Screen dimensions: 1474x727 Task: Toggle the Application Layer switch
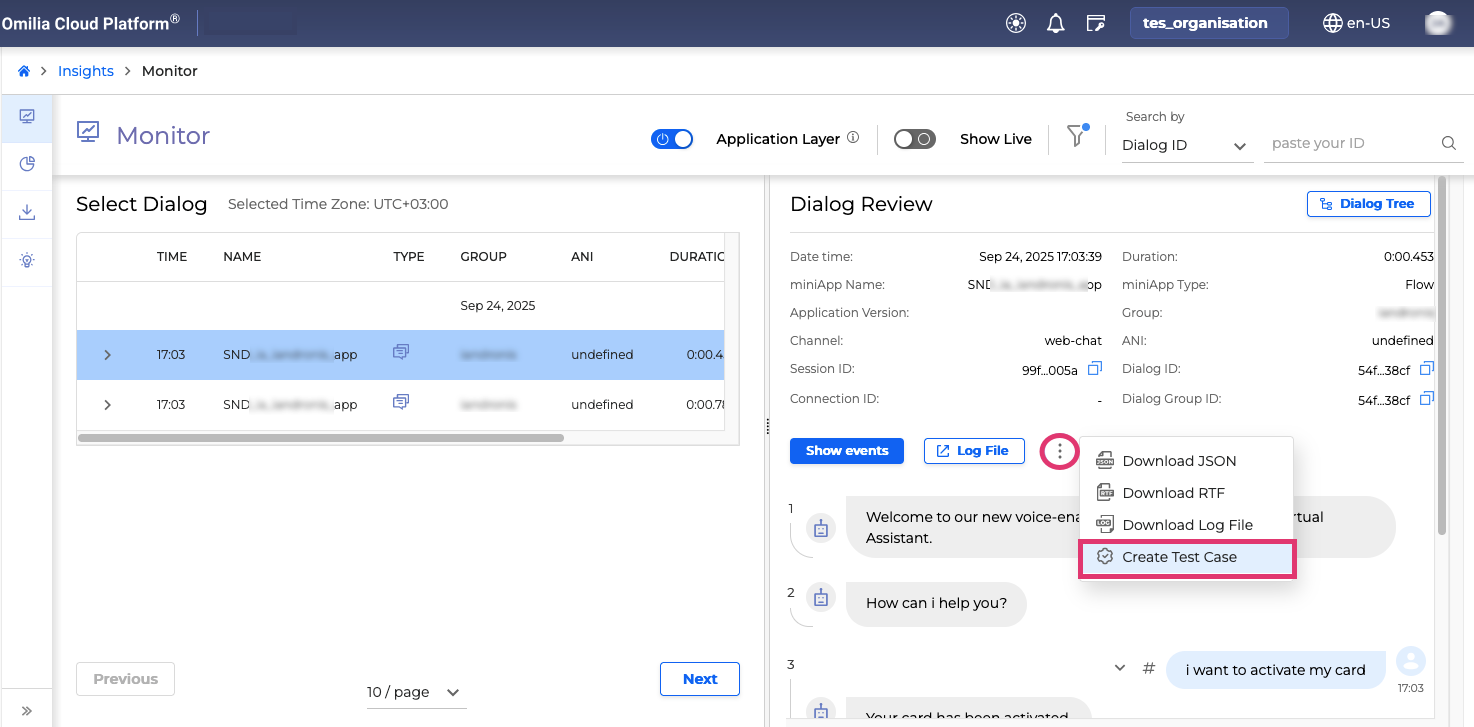pyautogui.click(x=672, y=139)
